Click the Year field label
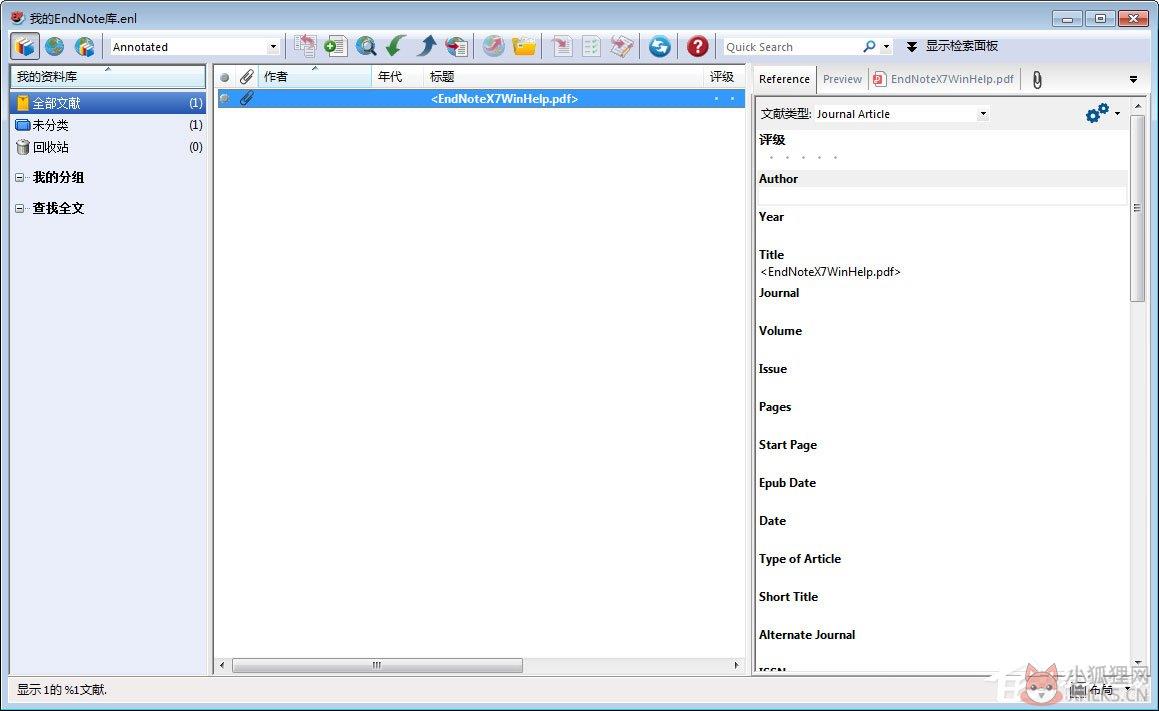Image resolution: width=1159 pixels, height=711 pixels. coord(771,217)
